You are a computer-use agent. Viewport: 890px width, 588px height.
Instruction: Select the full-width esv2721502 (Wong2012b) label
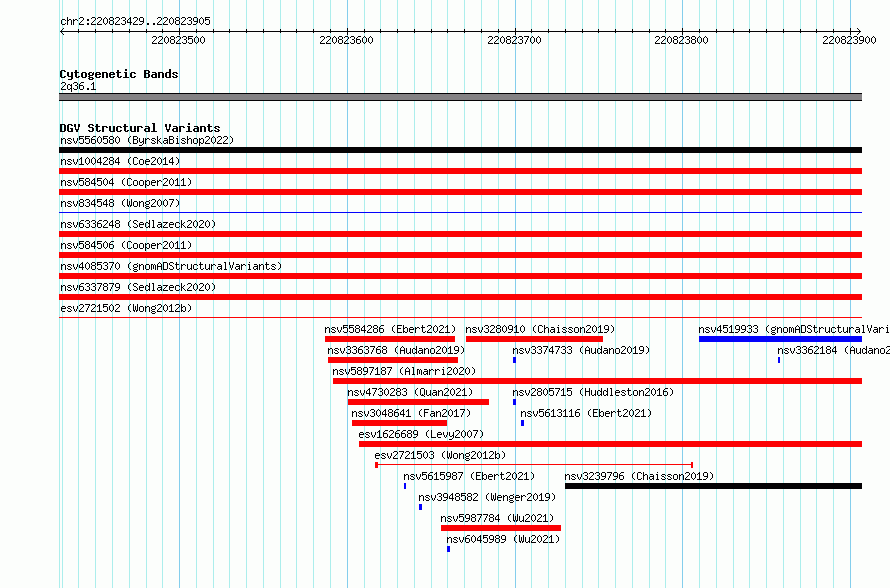(x=126, y=308)
